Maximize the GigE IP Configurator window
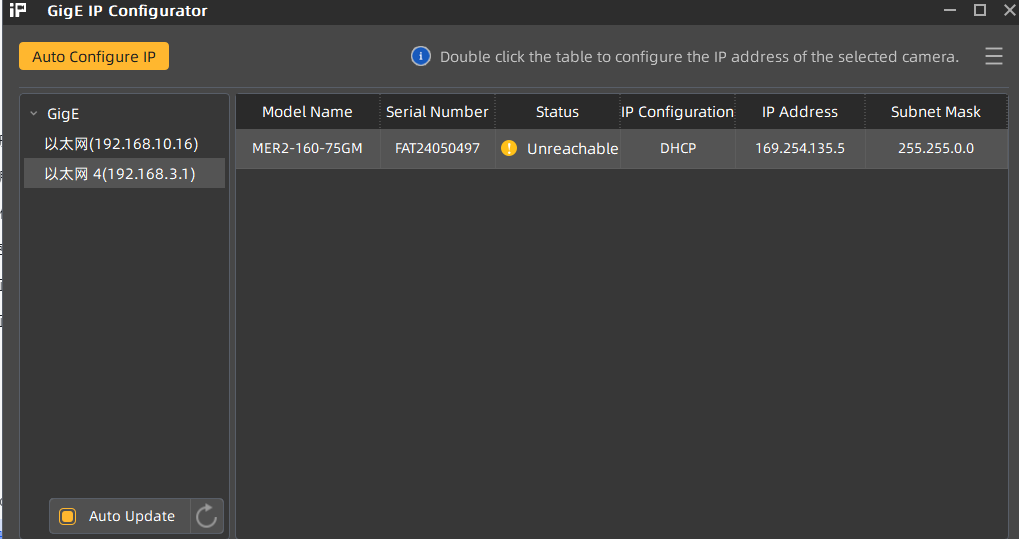This screenshot has height=539, width=1019. (980, 10)
